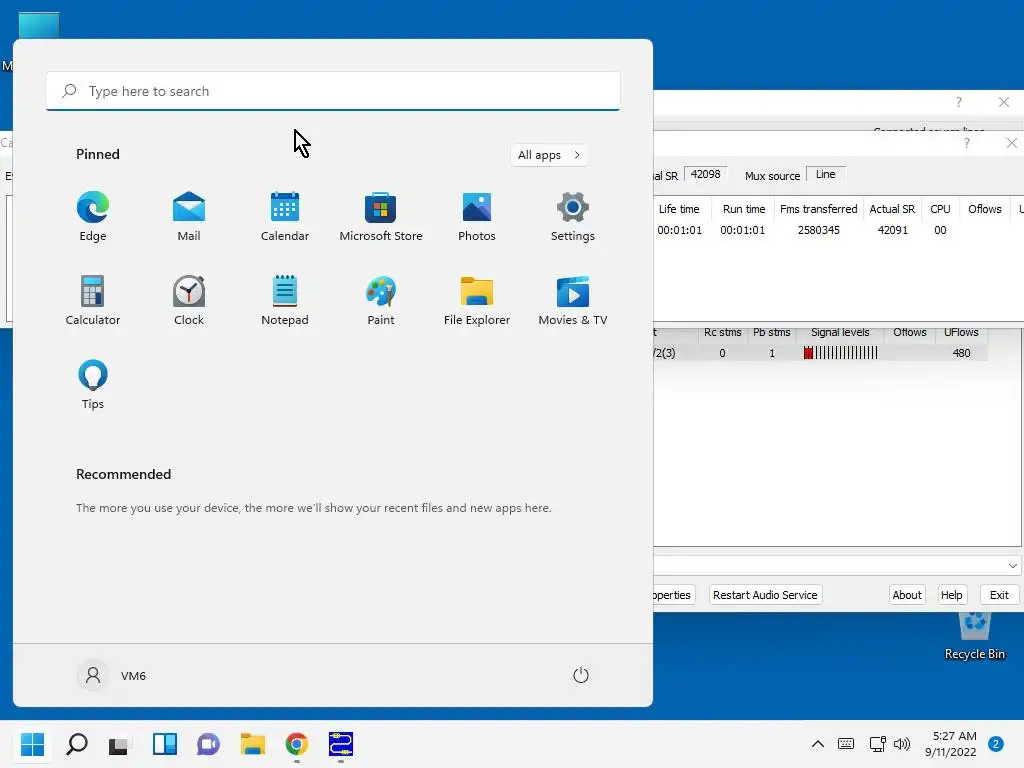Open network status tray icon
This screenshot has width=1024, height=768.
[878, 744]
